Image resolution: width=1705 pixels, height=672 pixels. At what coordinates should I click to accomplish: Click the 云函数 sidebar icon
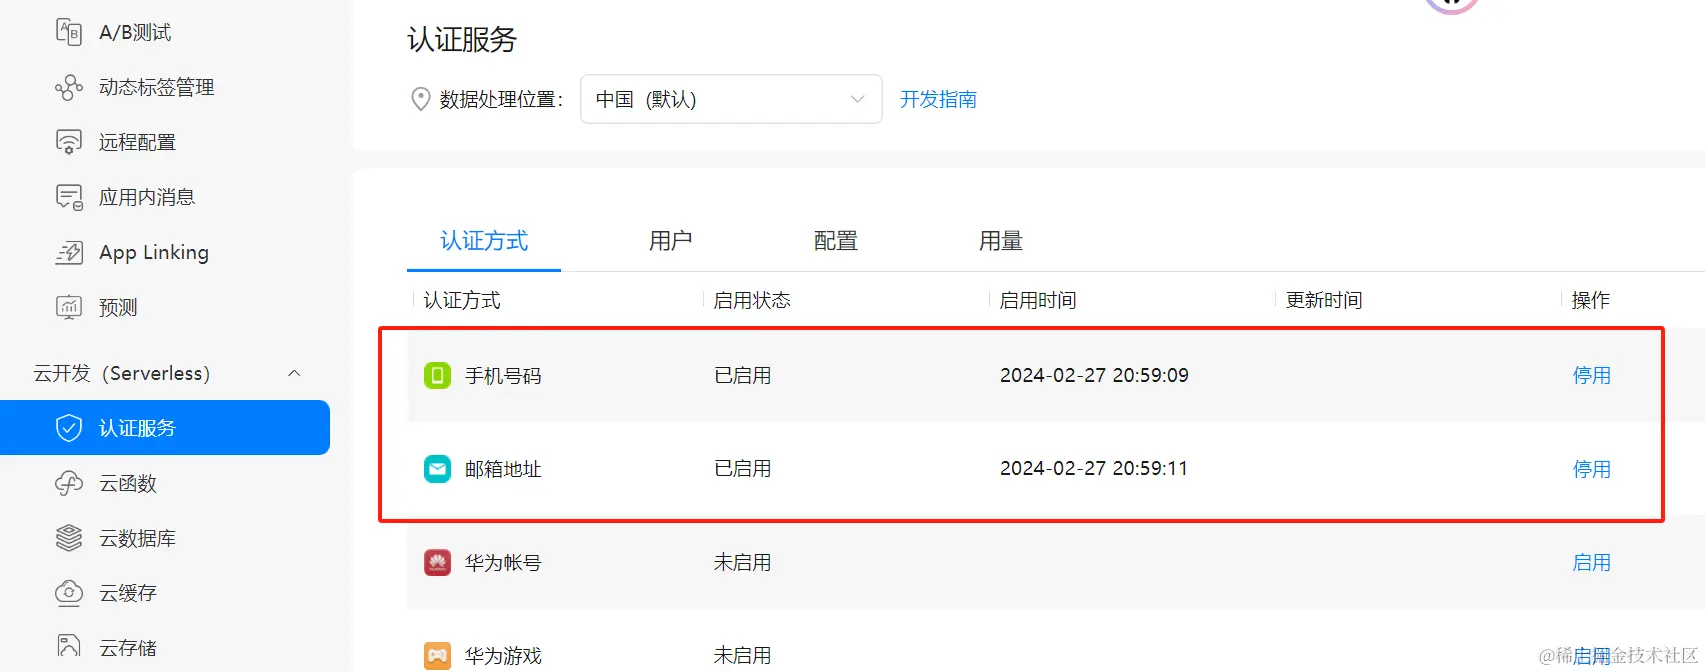click(69, 484)
